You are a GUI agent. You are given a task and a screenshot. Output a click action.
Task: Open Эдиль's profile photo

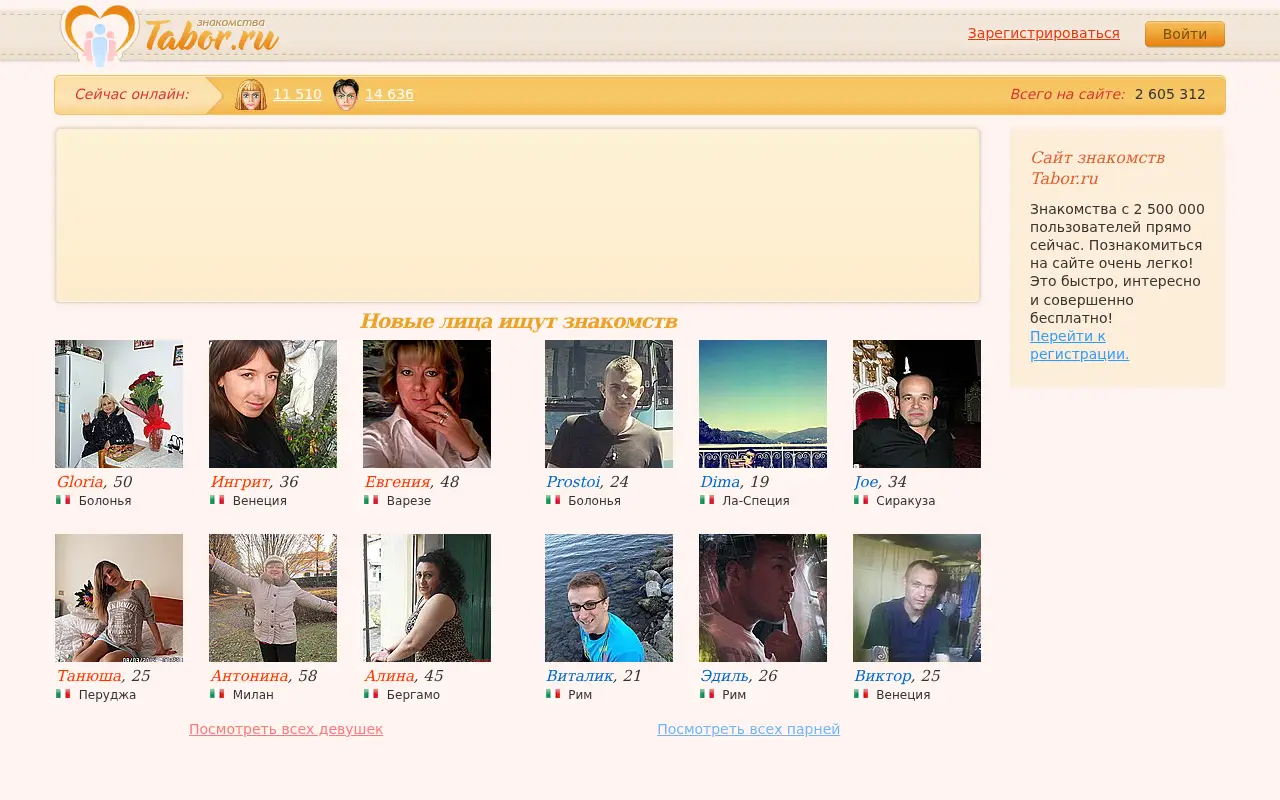(x=763, y=598)
